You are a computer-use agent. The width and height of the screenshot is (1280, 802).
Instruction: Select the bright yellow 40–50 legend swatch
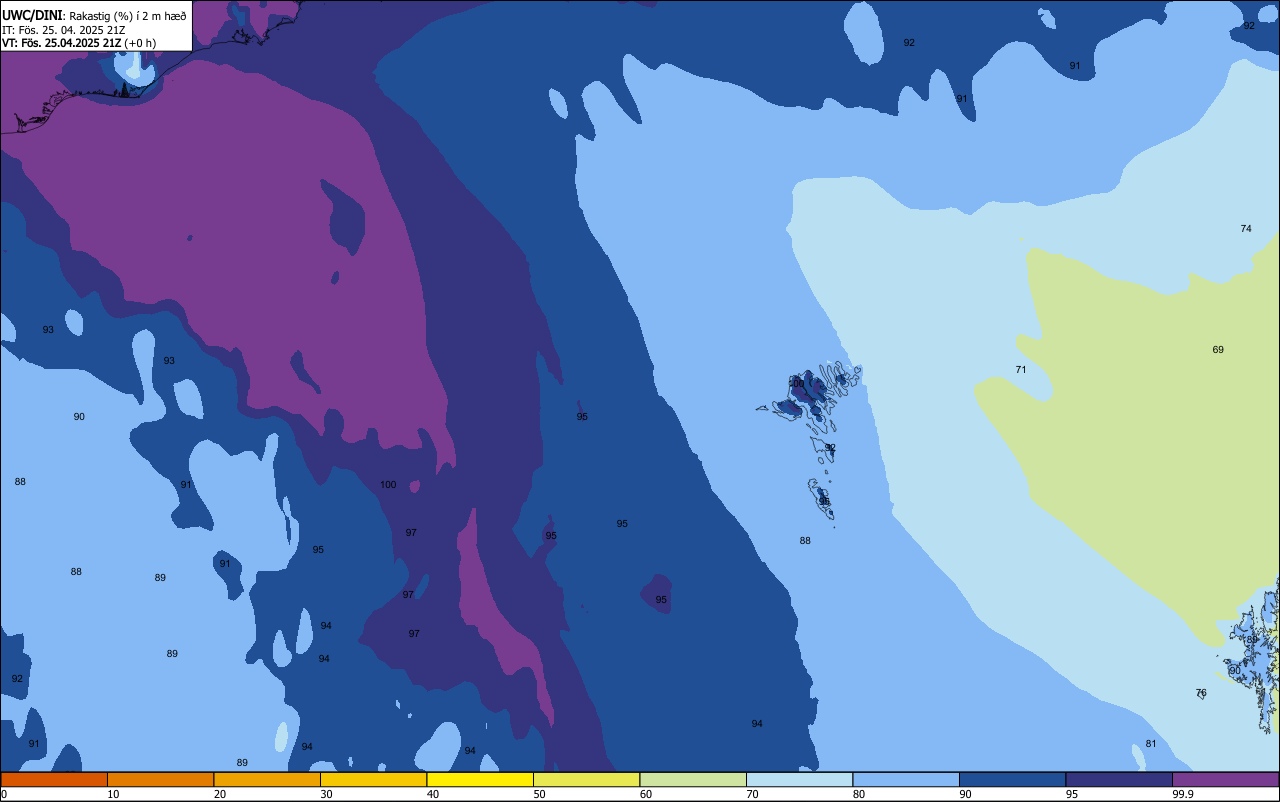[480, 779]
